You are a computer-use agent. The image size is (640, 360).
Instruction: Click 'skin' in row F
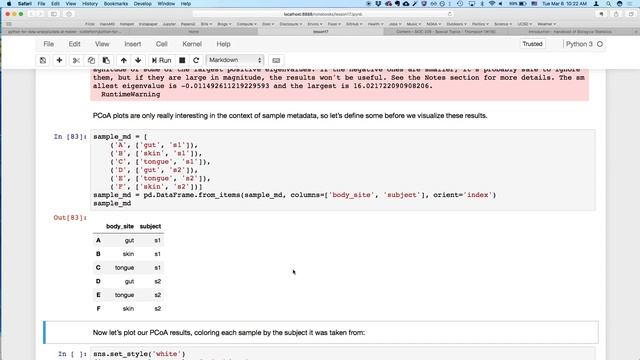click(128, 309)
